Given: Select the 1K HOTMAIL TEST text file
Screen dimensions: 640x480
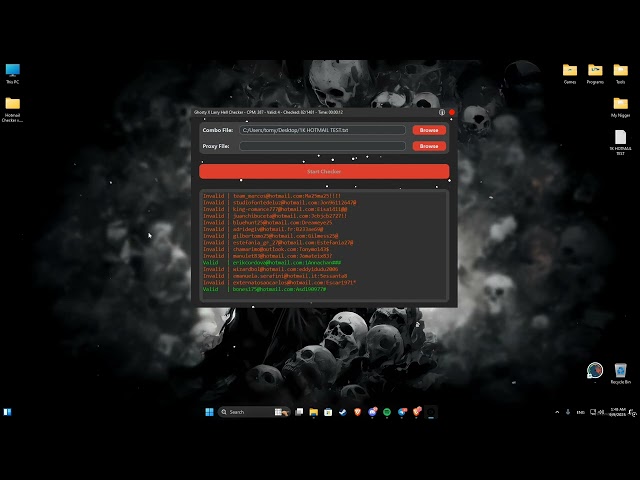Looking at the screenshot, I should point(620,142).
